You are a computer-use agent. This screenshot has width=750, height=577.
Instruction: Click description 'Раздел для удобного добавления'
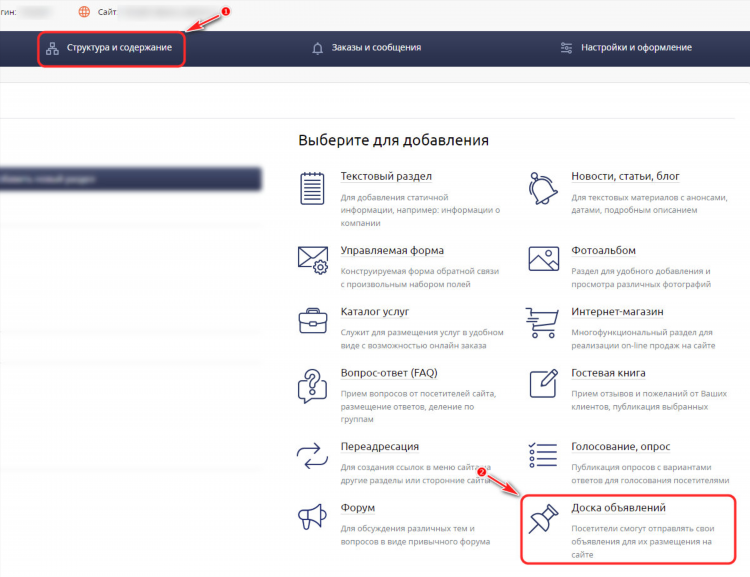(641, 277)
